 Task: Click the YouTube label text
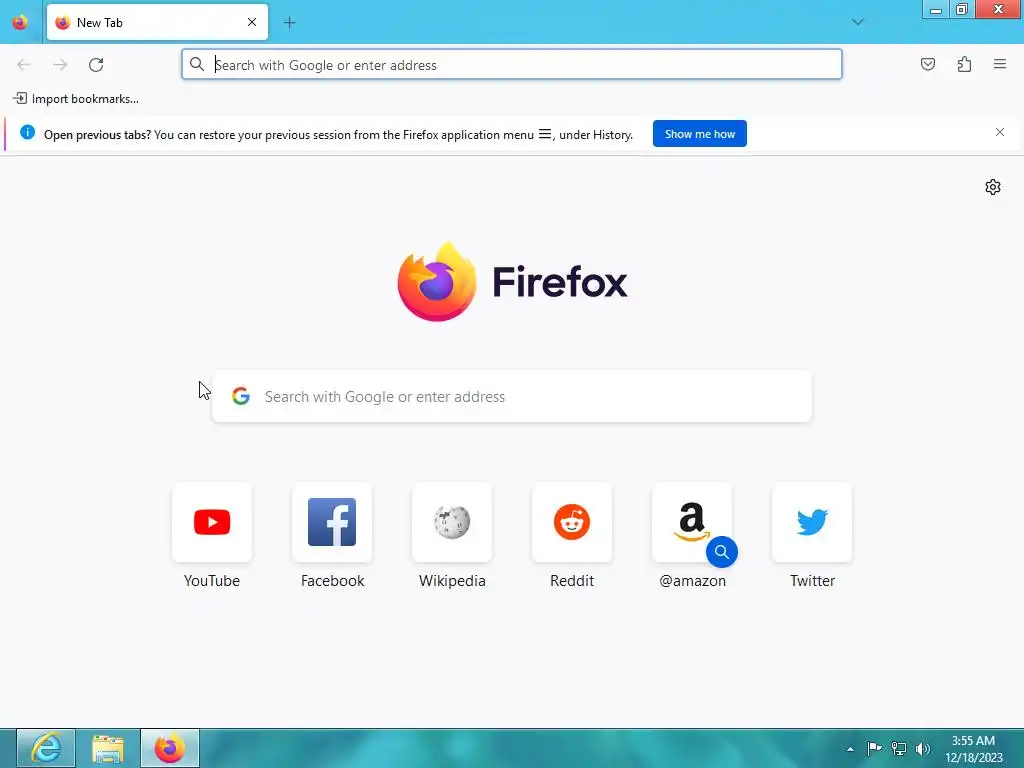tap(212, 581)
